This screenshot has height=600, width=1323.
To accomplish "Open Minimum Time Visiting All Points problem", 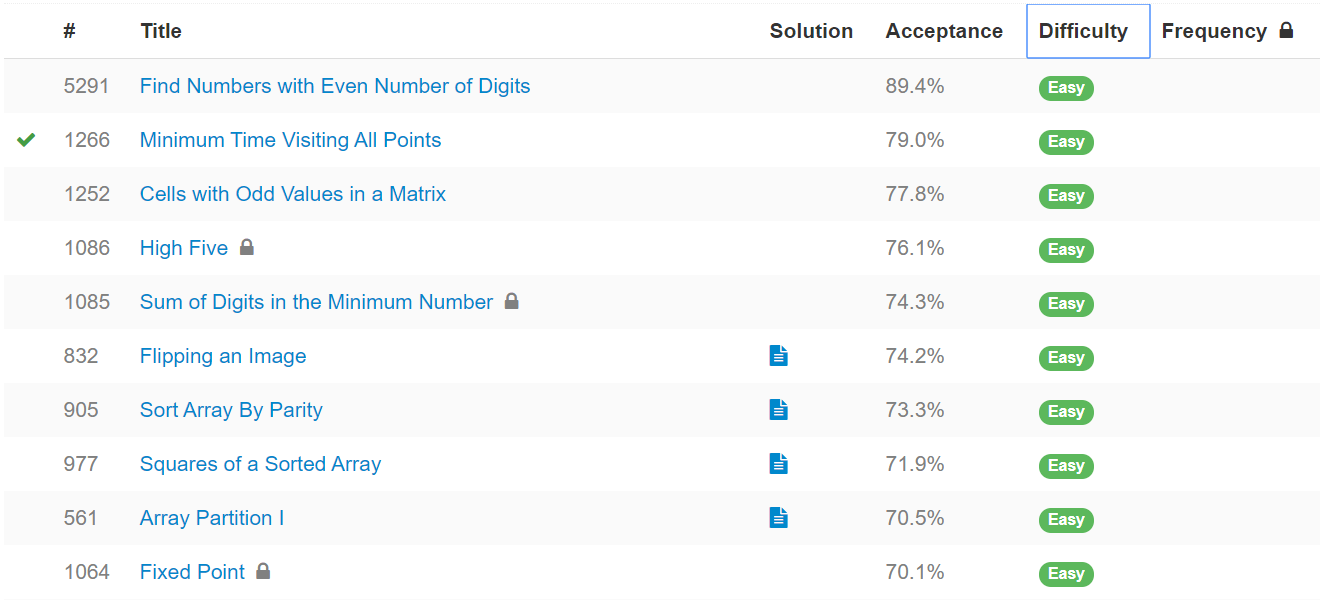I will tap(290, 140).
